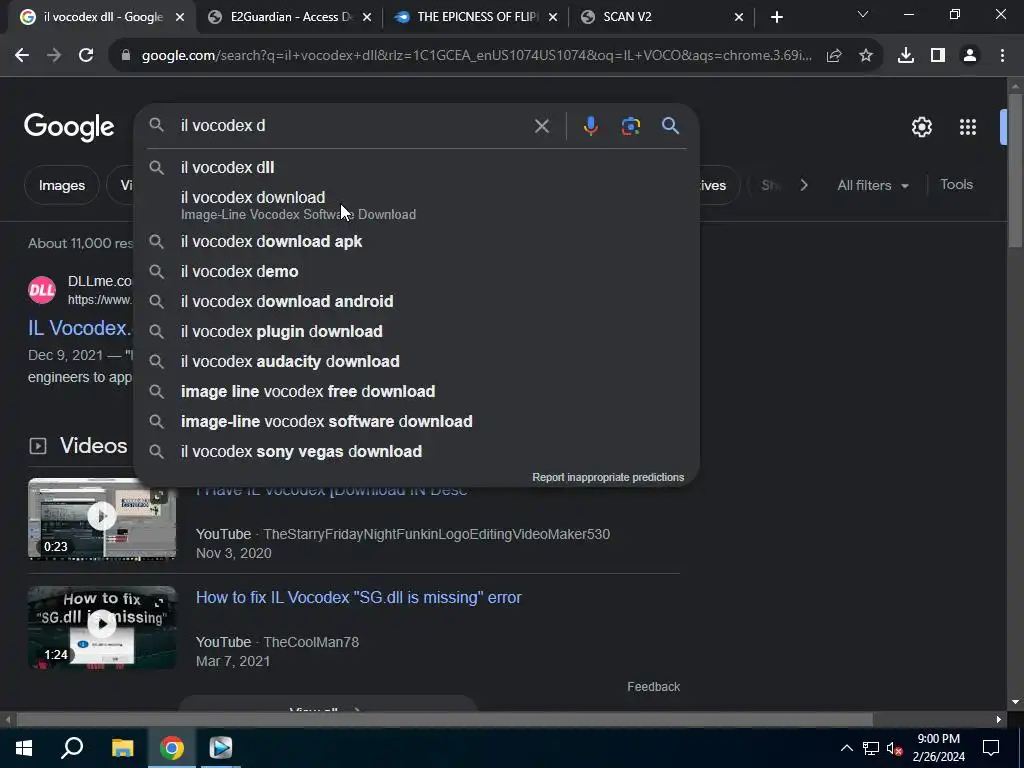Open Google quick settings gear
The image size is (1024, 768).
coord(921,127)
